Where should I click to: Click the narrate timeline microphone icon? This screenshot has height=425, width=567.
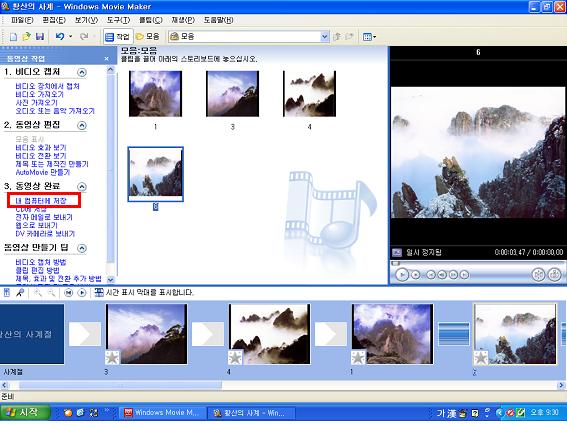[x=20, y=293]
